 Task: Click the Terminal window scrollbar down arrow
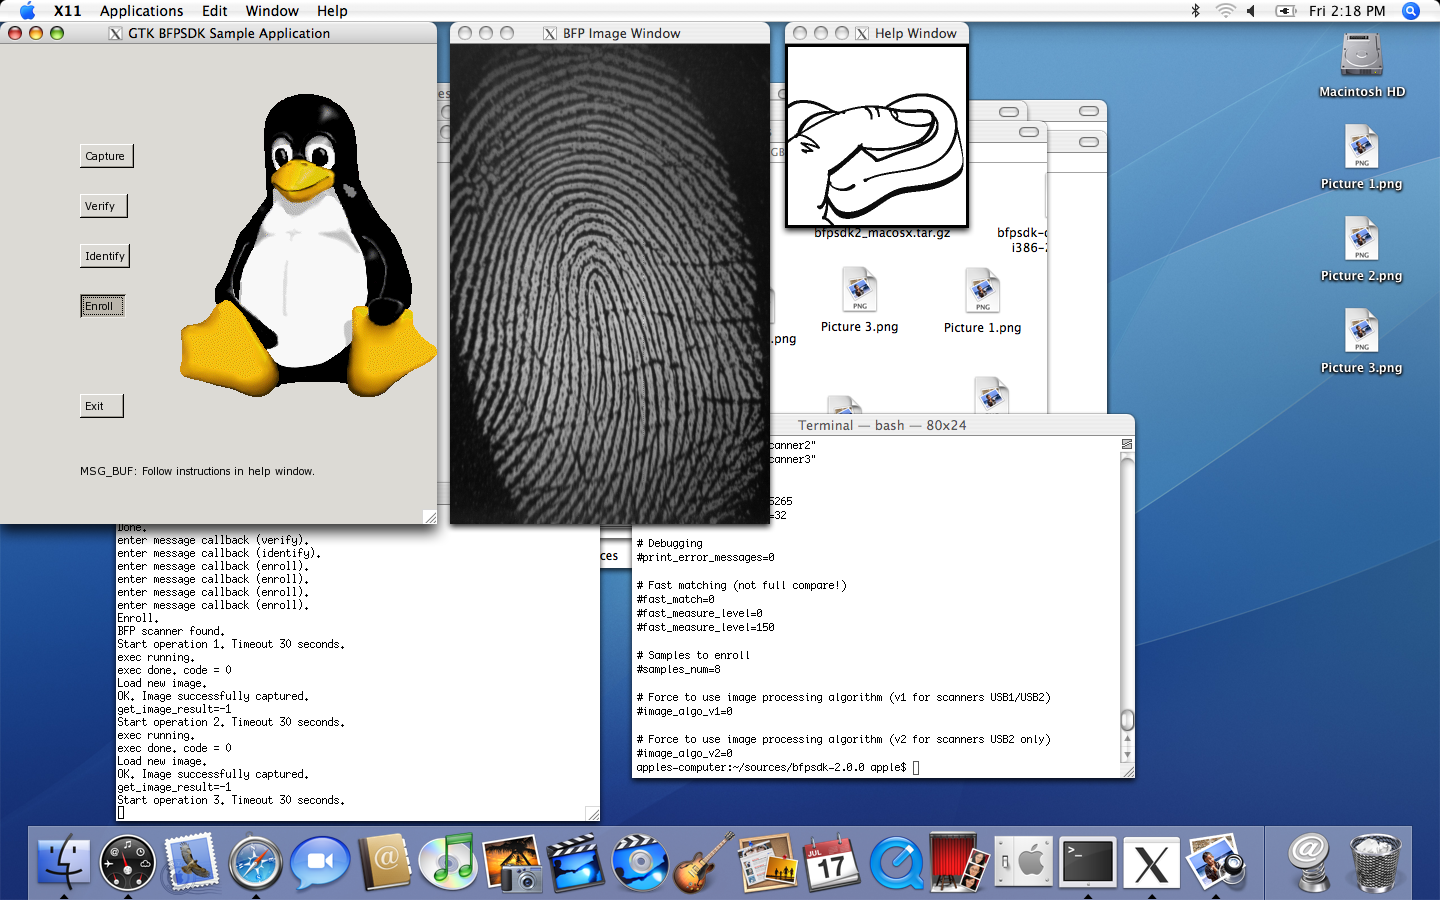coord(1127,755)
